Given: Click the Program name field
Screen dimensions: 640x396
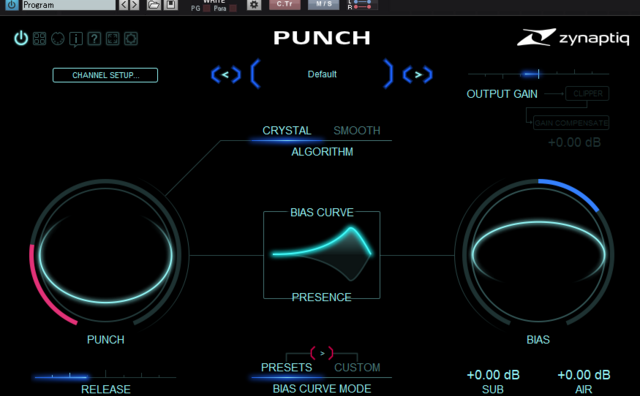Looking at the screenshot, I should pyautogui.click(x=69, y=5).
